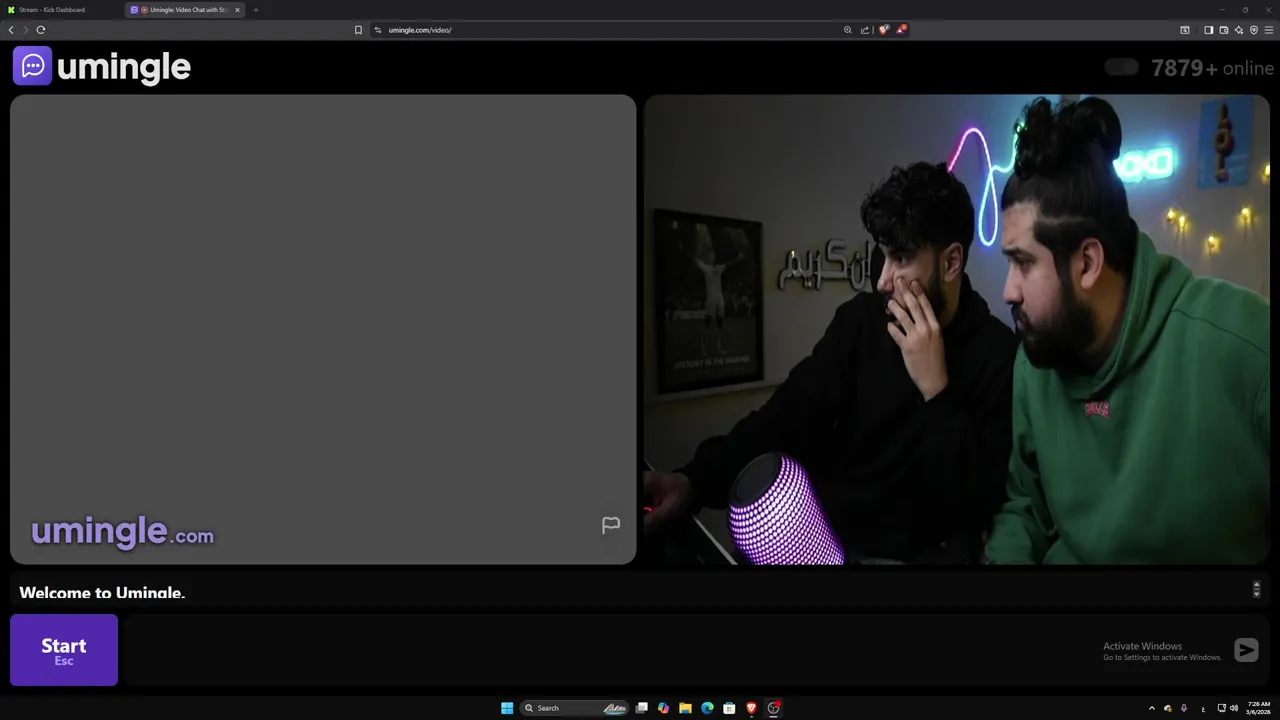Click the share page icon in address bar
The height and width of the screenshot is (720, 1280).
click(x=865, y=30)
